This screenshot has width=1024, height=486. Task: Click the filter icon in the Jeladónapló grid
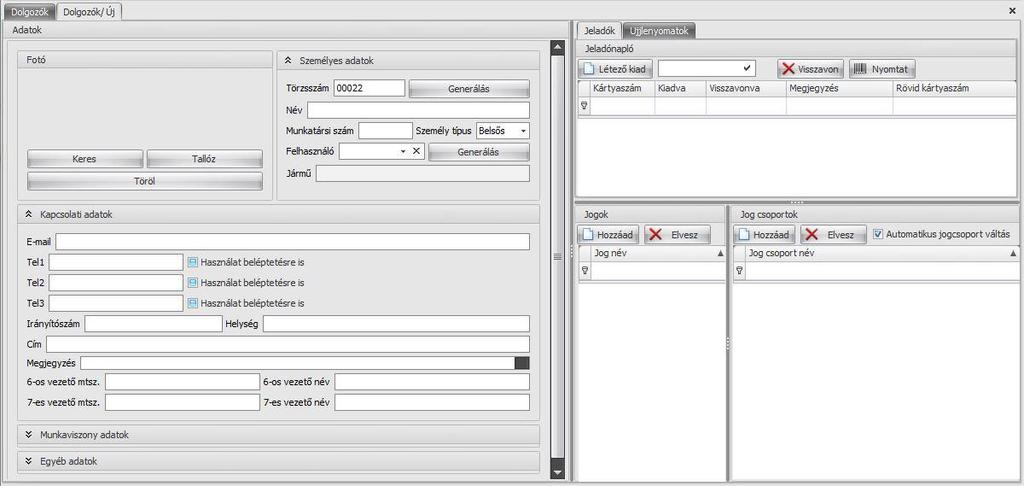[x=584, y=106]
